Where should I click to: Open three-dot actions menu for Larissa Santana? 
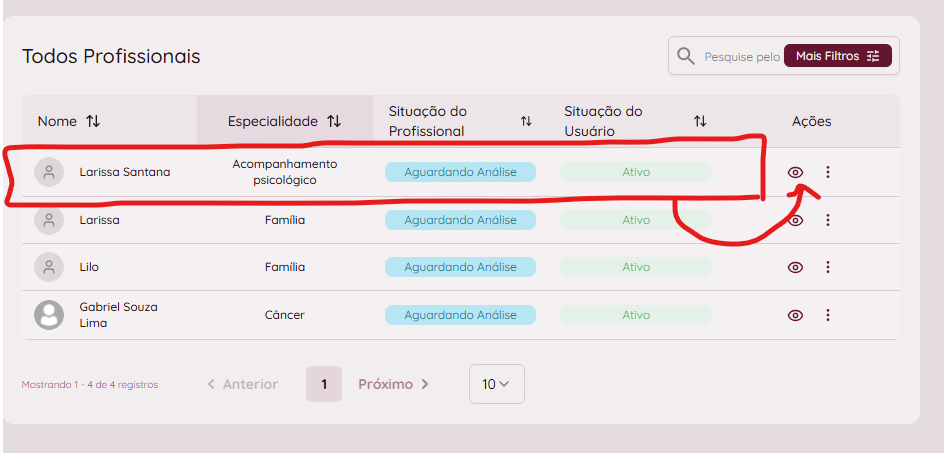click(827, 172)
